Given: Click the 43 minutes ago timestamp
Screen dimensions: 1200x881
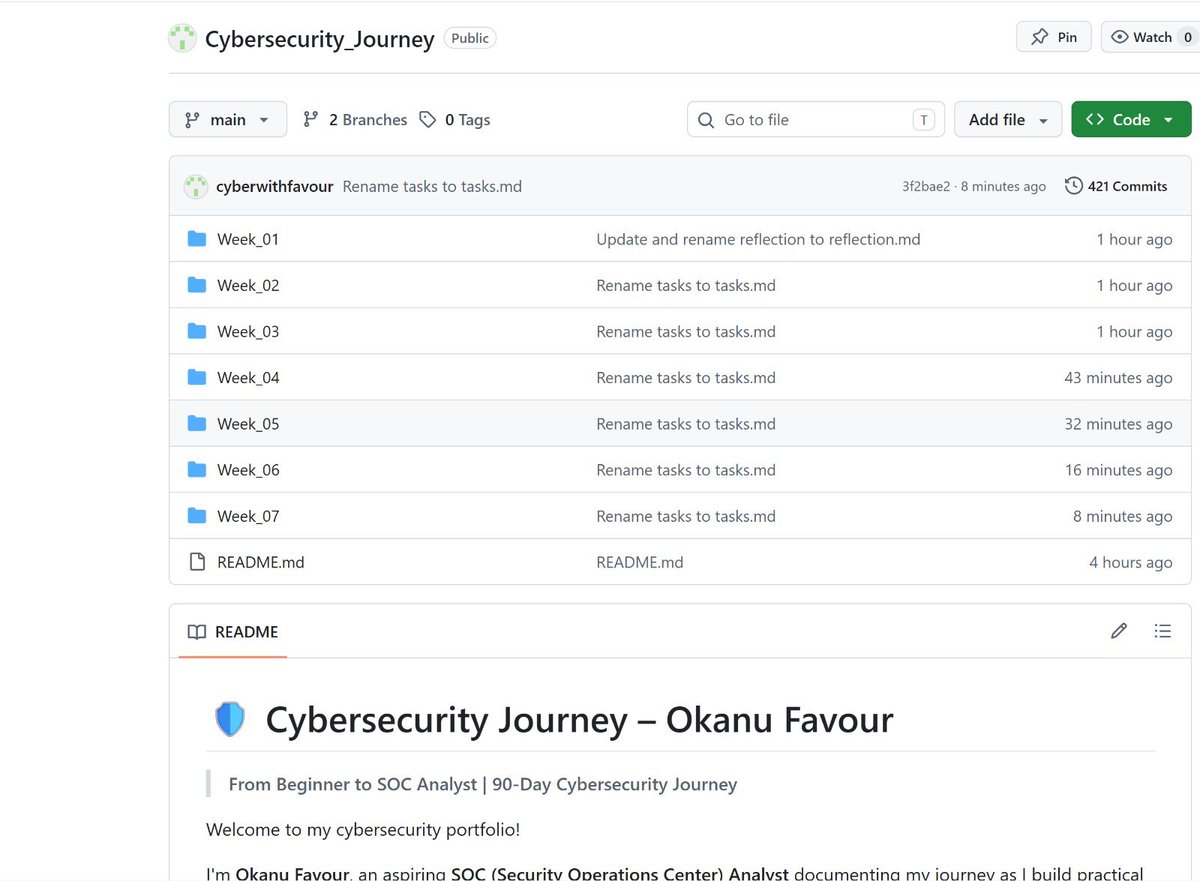Looking at the screenshot, I should [x=1118, y=378].
